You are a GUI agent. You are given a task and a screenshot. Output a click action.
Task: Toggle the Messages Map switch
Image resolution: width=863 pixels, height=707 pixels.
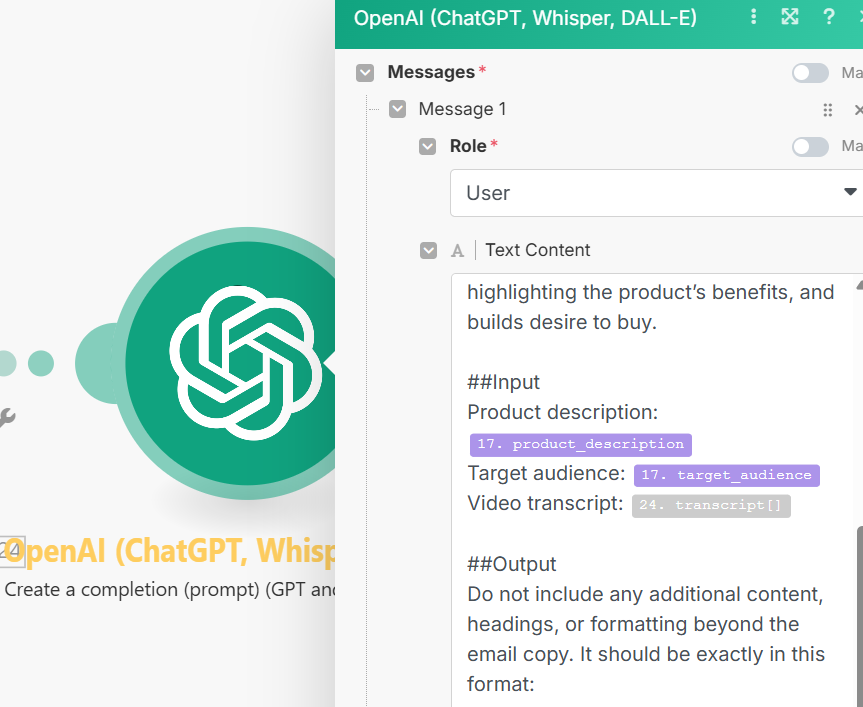[x=810, y=73]
